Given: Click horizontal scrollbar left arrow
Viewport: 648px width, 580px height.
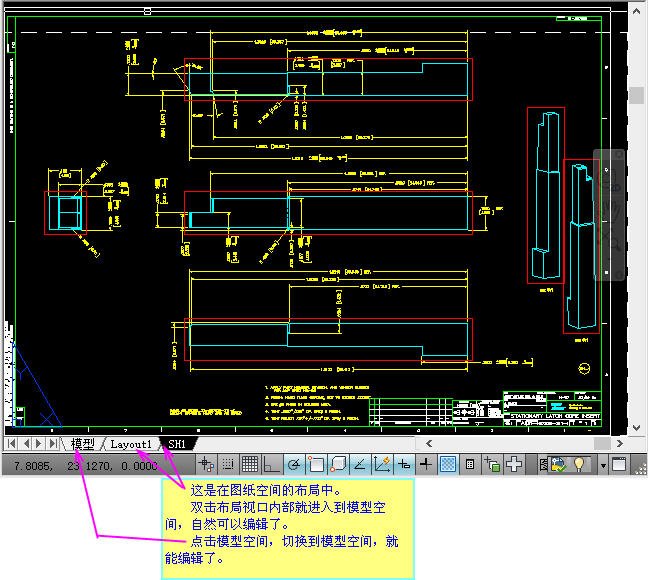Looking at the screenshot, I should (x=428, y=443).
